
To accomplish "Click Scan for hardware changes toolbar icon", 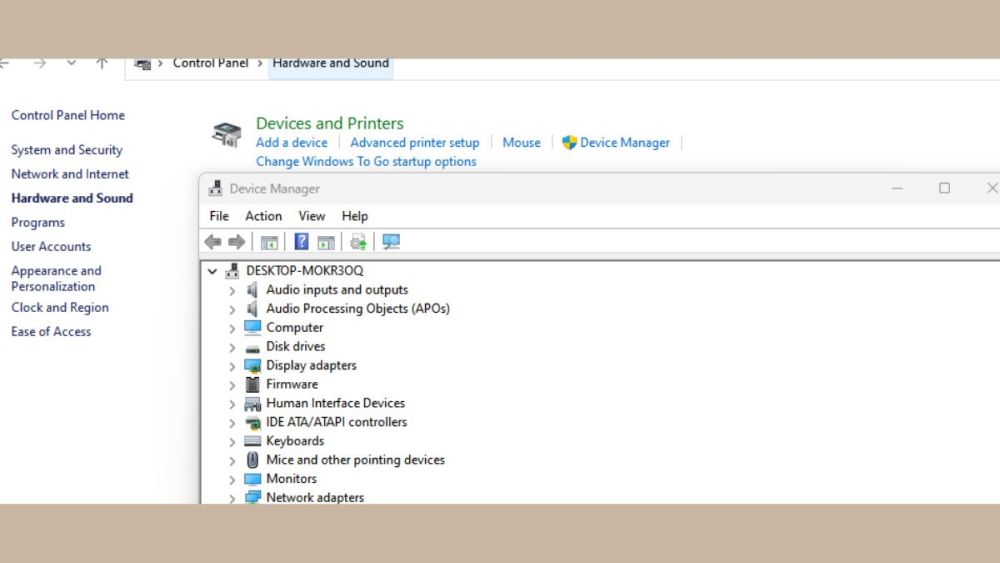I will (391, 242).
